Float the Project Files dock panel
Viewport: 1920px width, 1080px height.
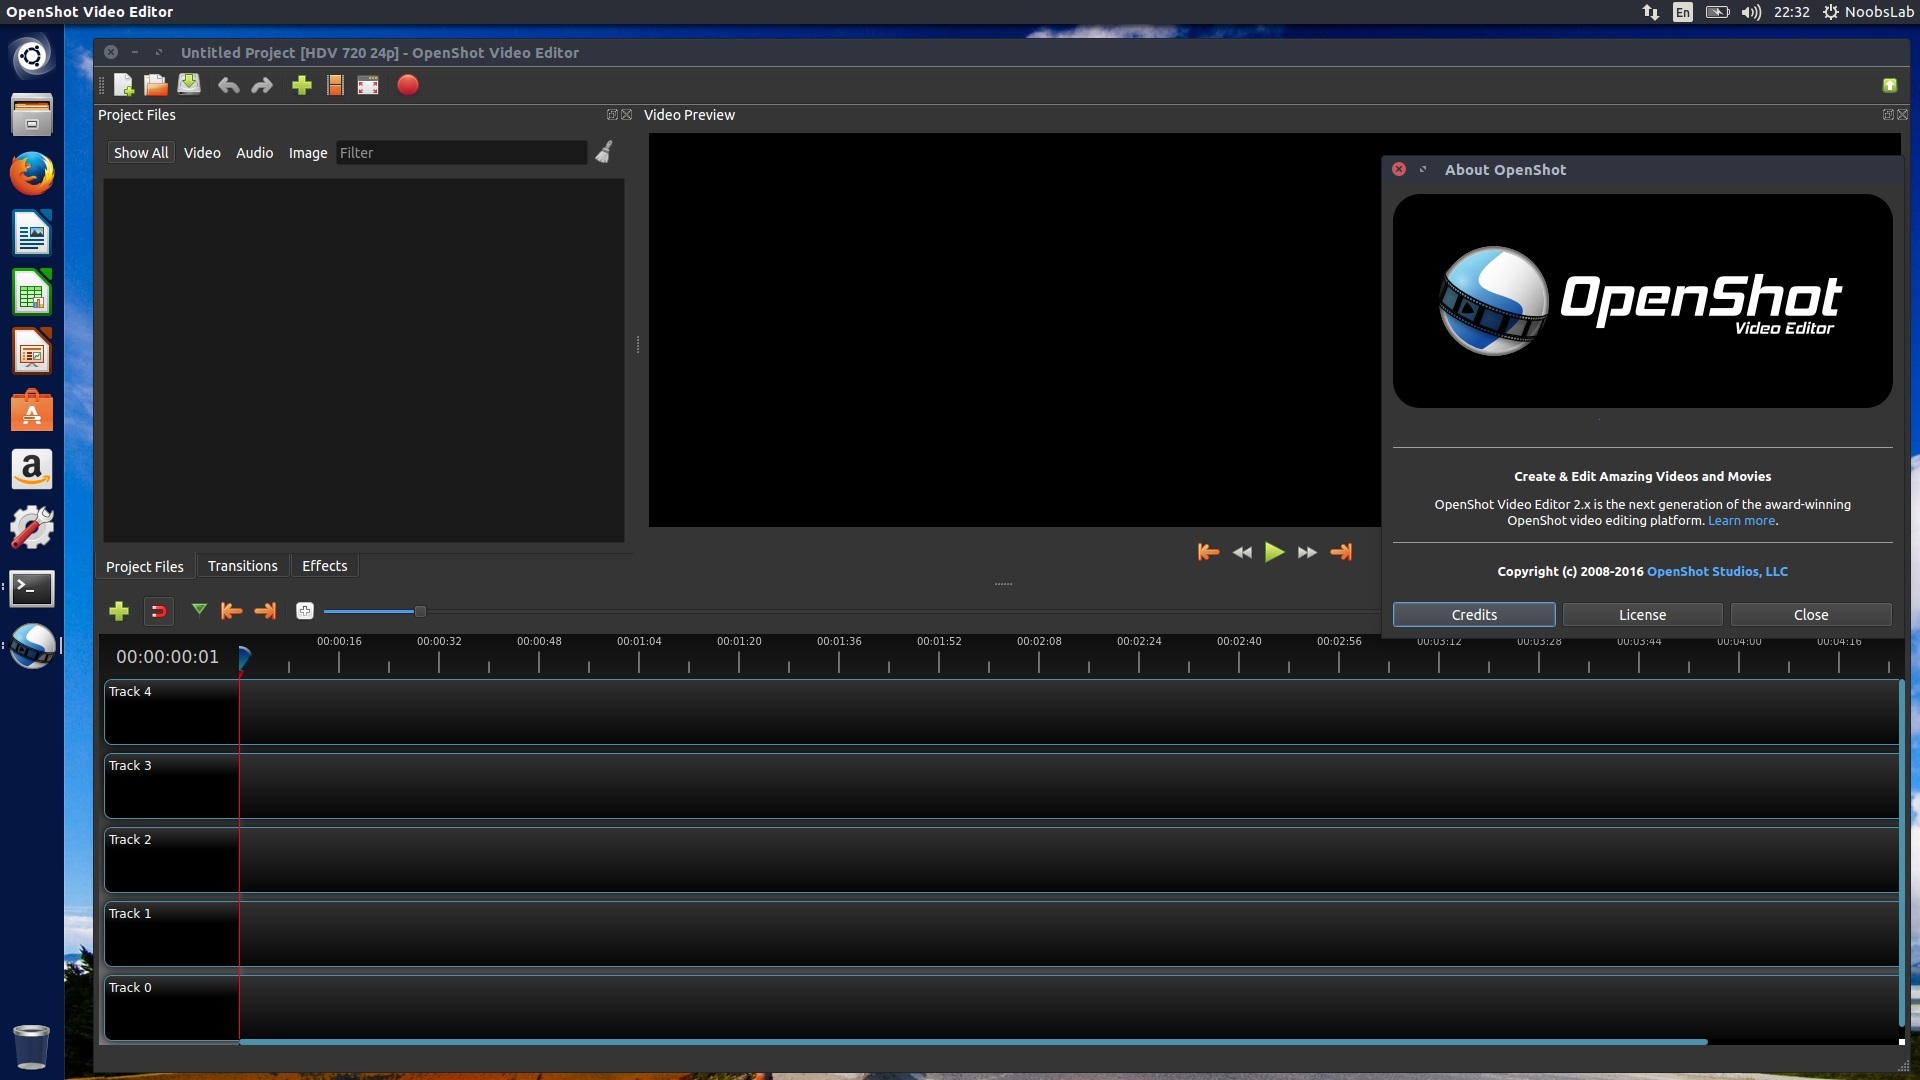(612, 115)
